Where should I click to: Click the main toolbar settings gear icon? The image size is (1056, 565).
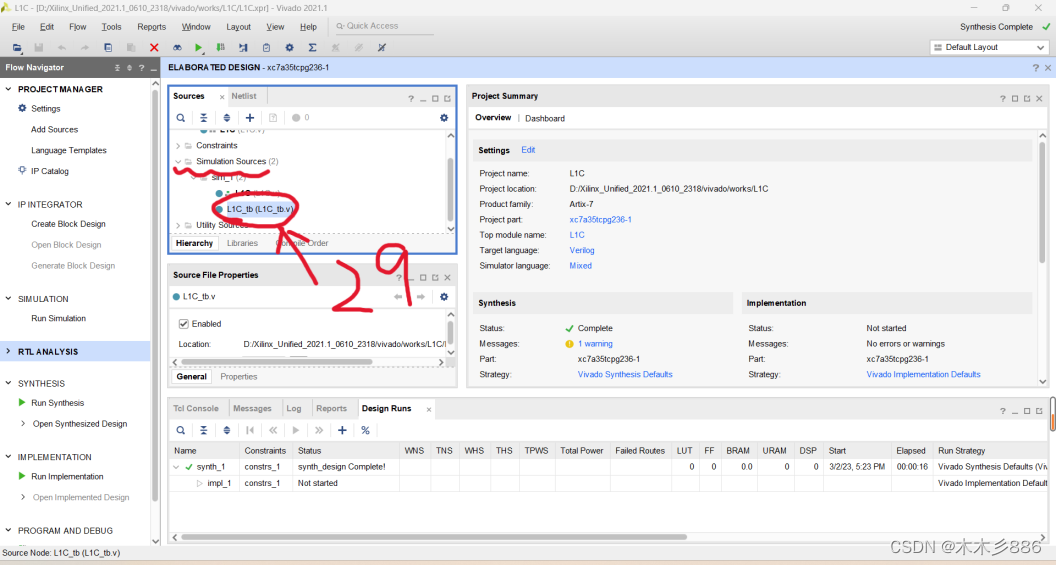tap(290, 48)
